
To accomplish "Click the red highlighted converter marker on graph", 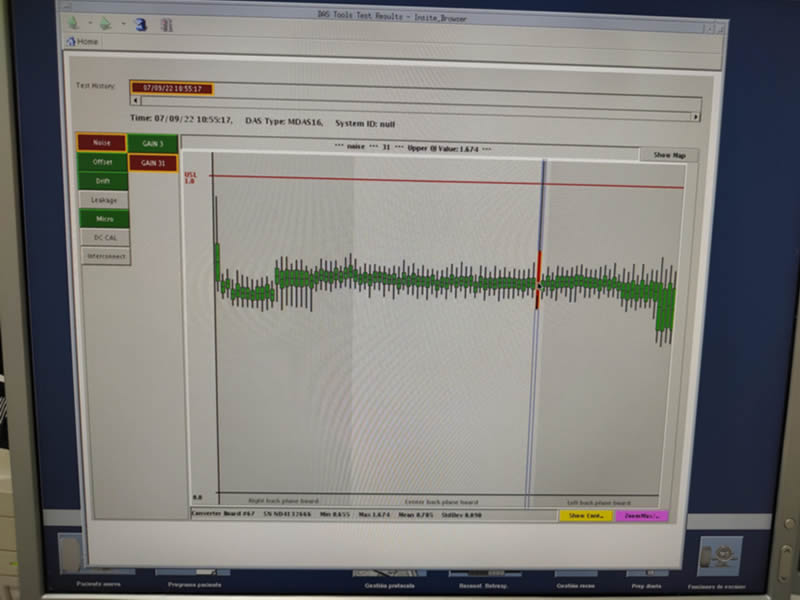I will pyautogui.click(x=539, y=280).
